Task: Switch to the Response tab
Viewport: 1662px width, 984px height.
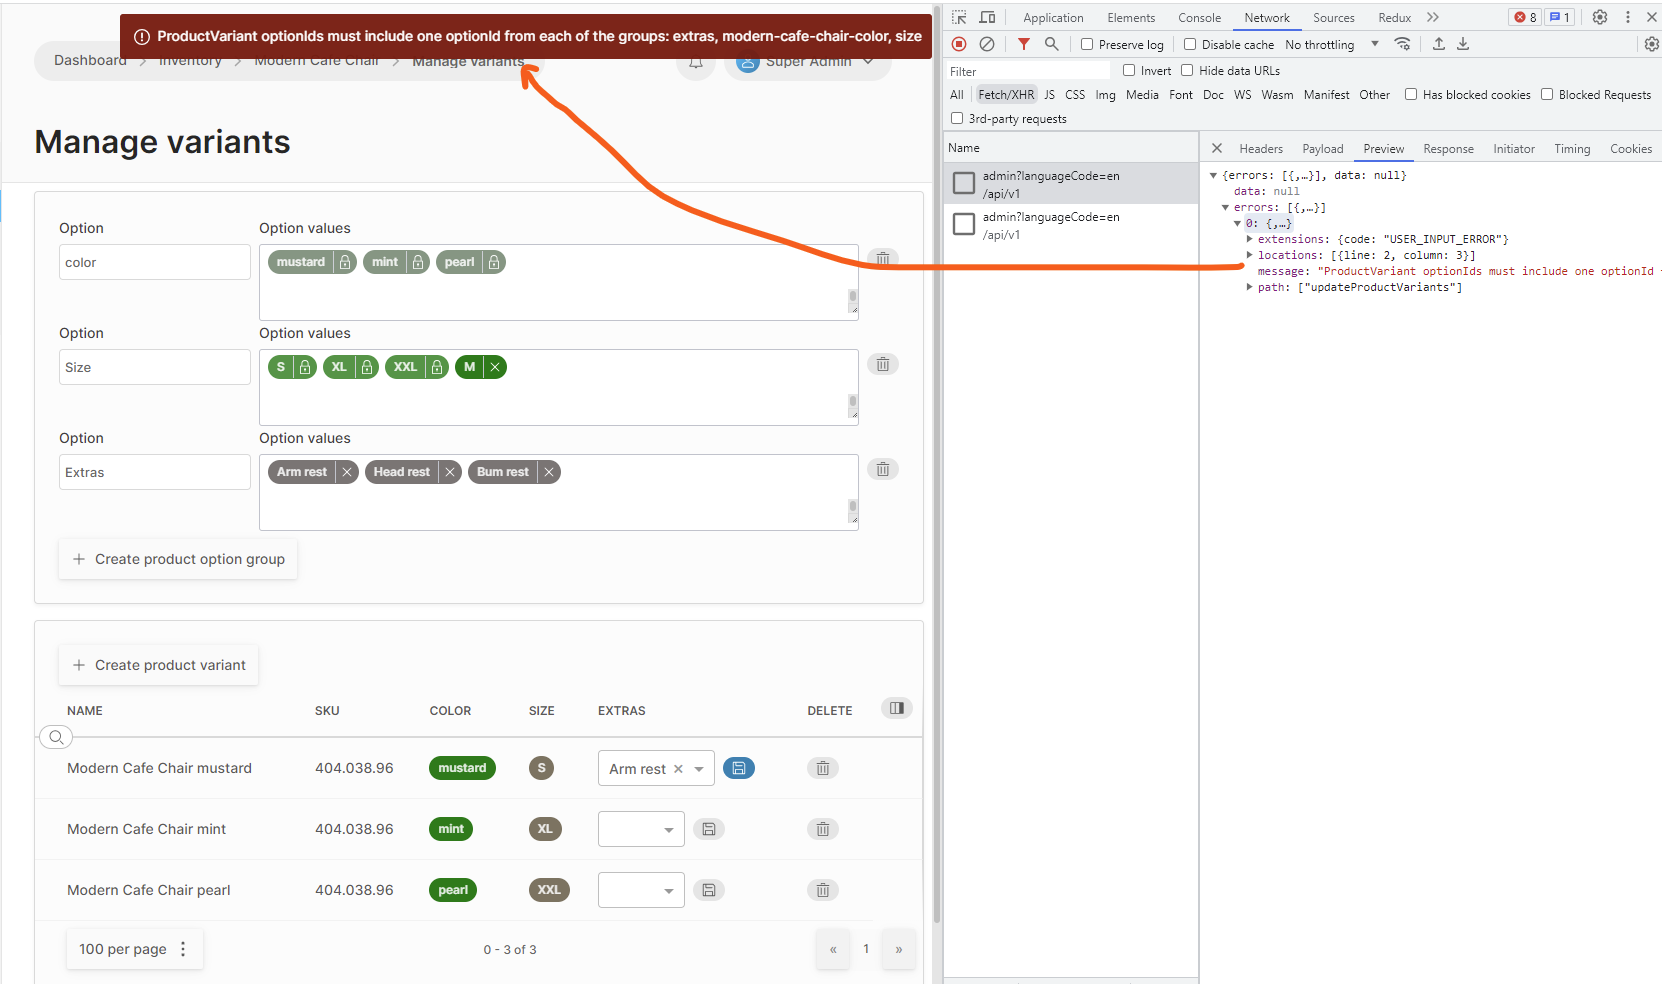Action: click(1448, 148)
